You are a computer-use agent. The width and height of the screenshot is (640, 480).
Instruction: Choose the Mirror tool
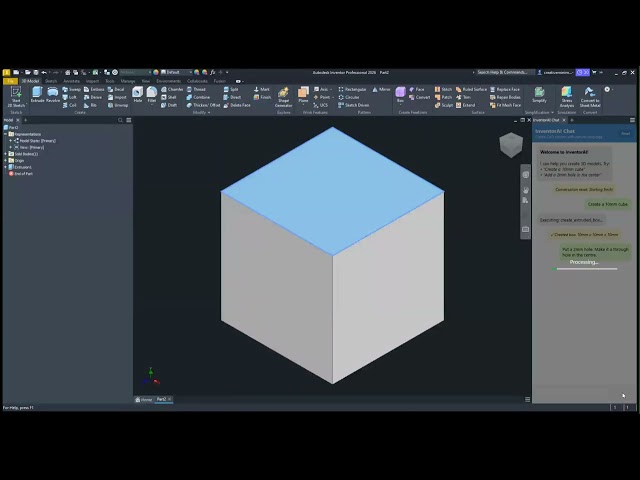tap(381, 89)
